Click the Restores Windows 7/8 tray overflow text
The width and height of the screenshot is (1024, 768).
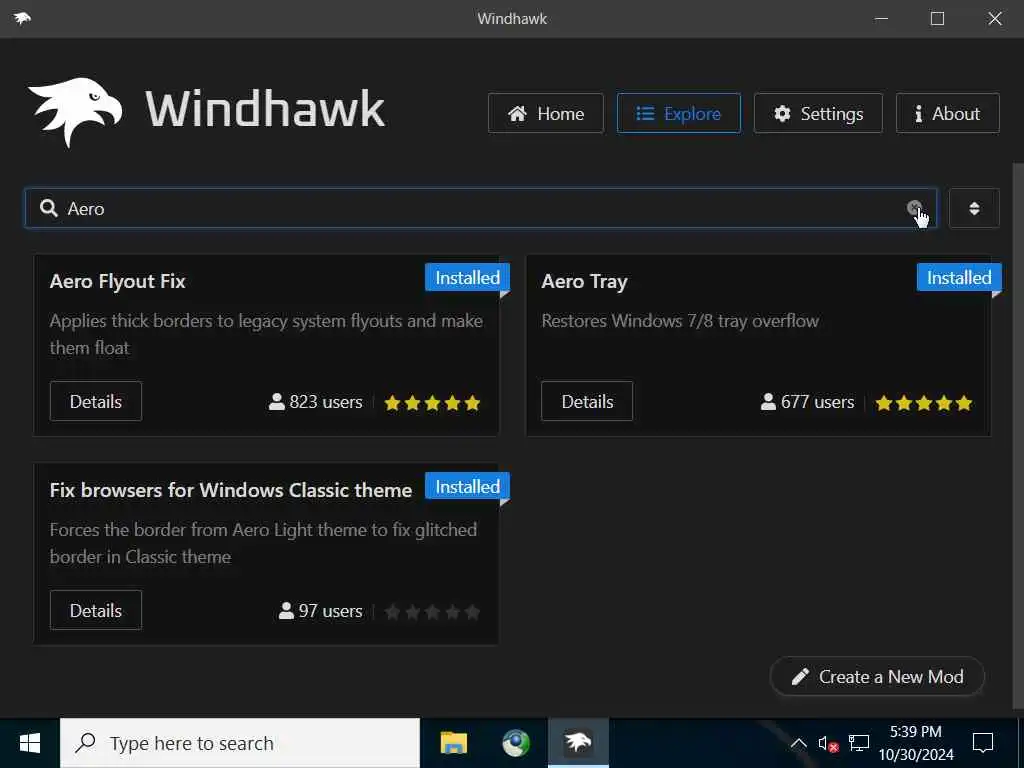click(680, 321)
